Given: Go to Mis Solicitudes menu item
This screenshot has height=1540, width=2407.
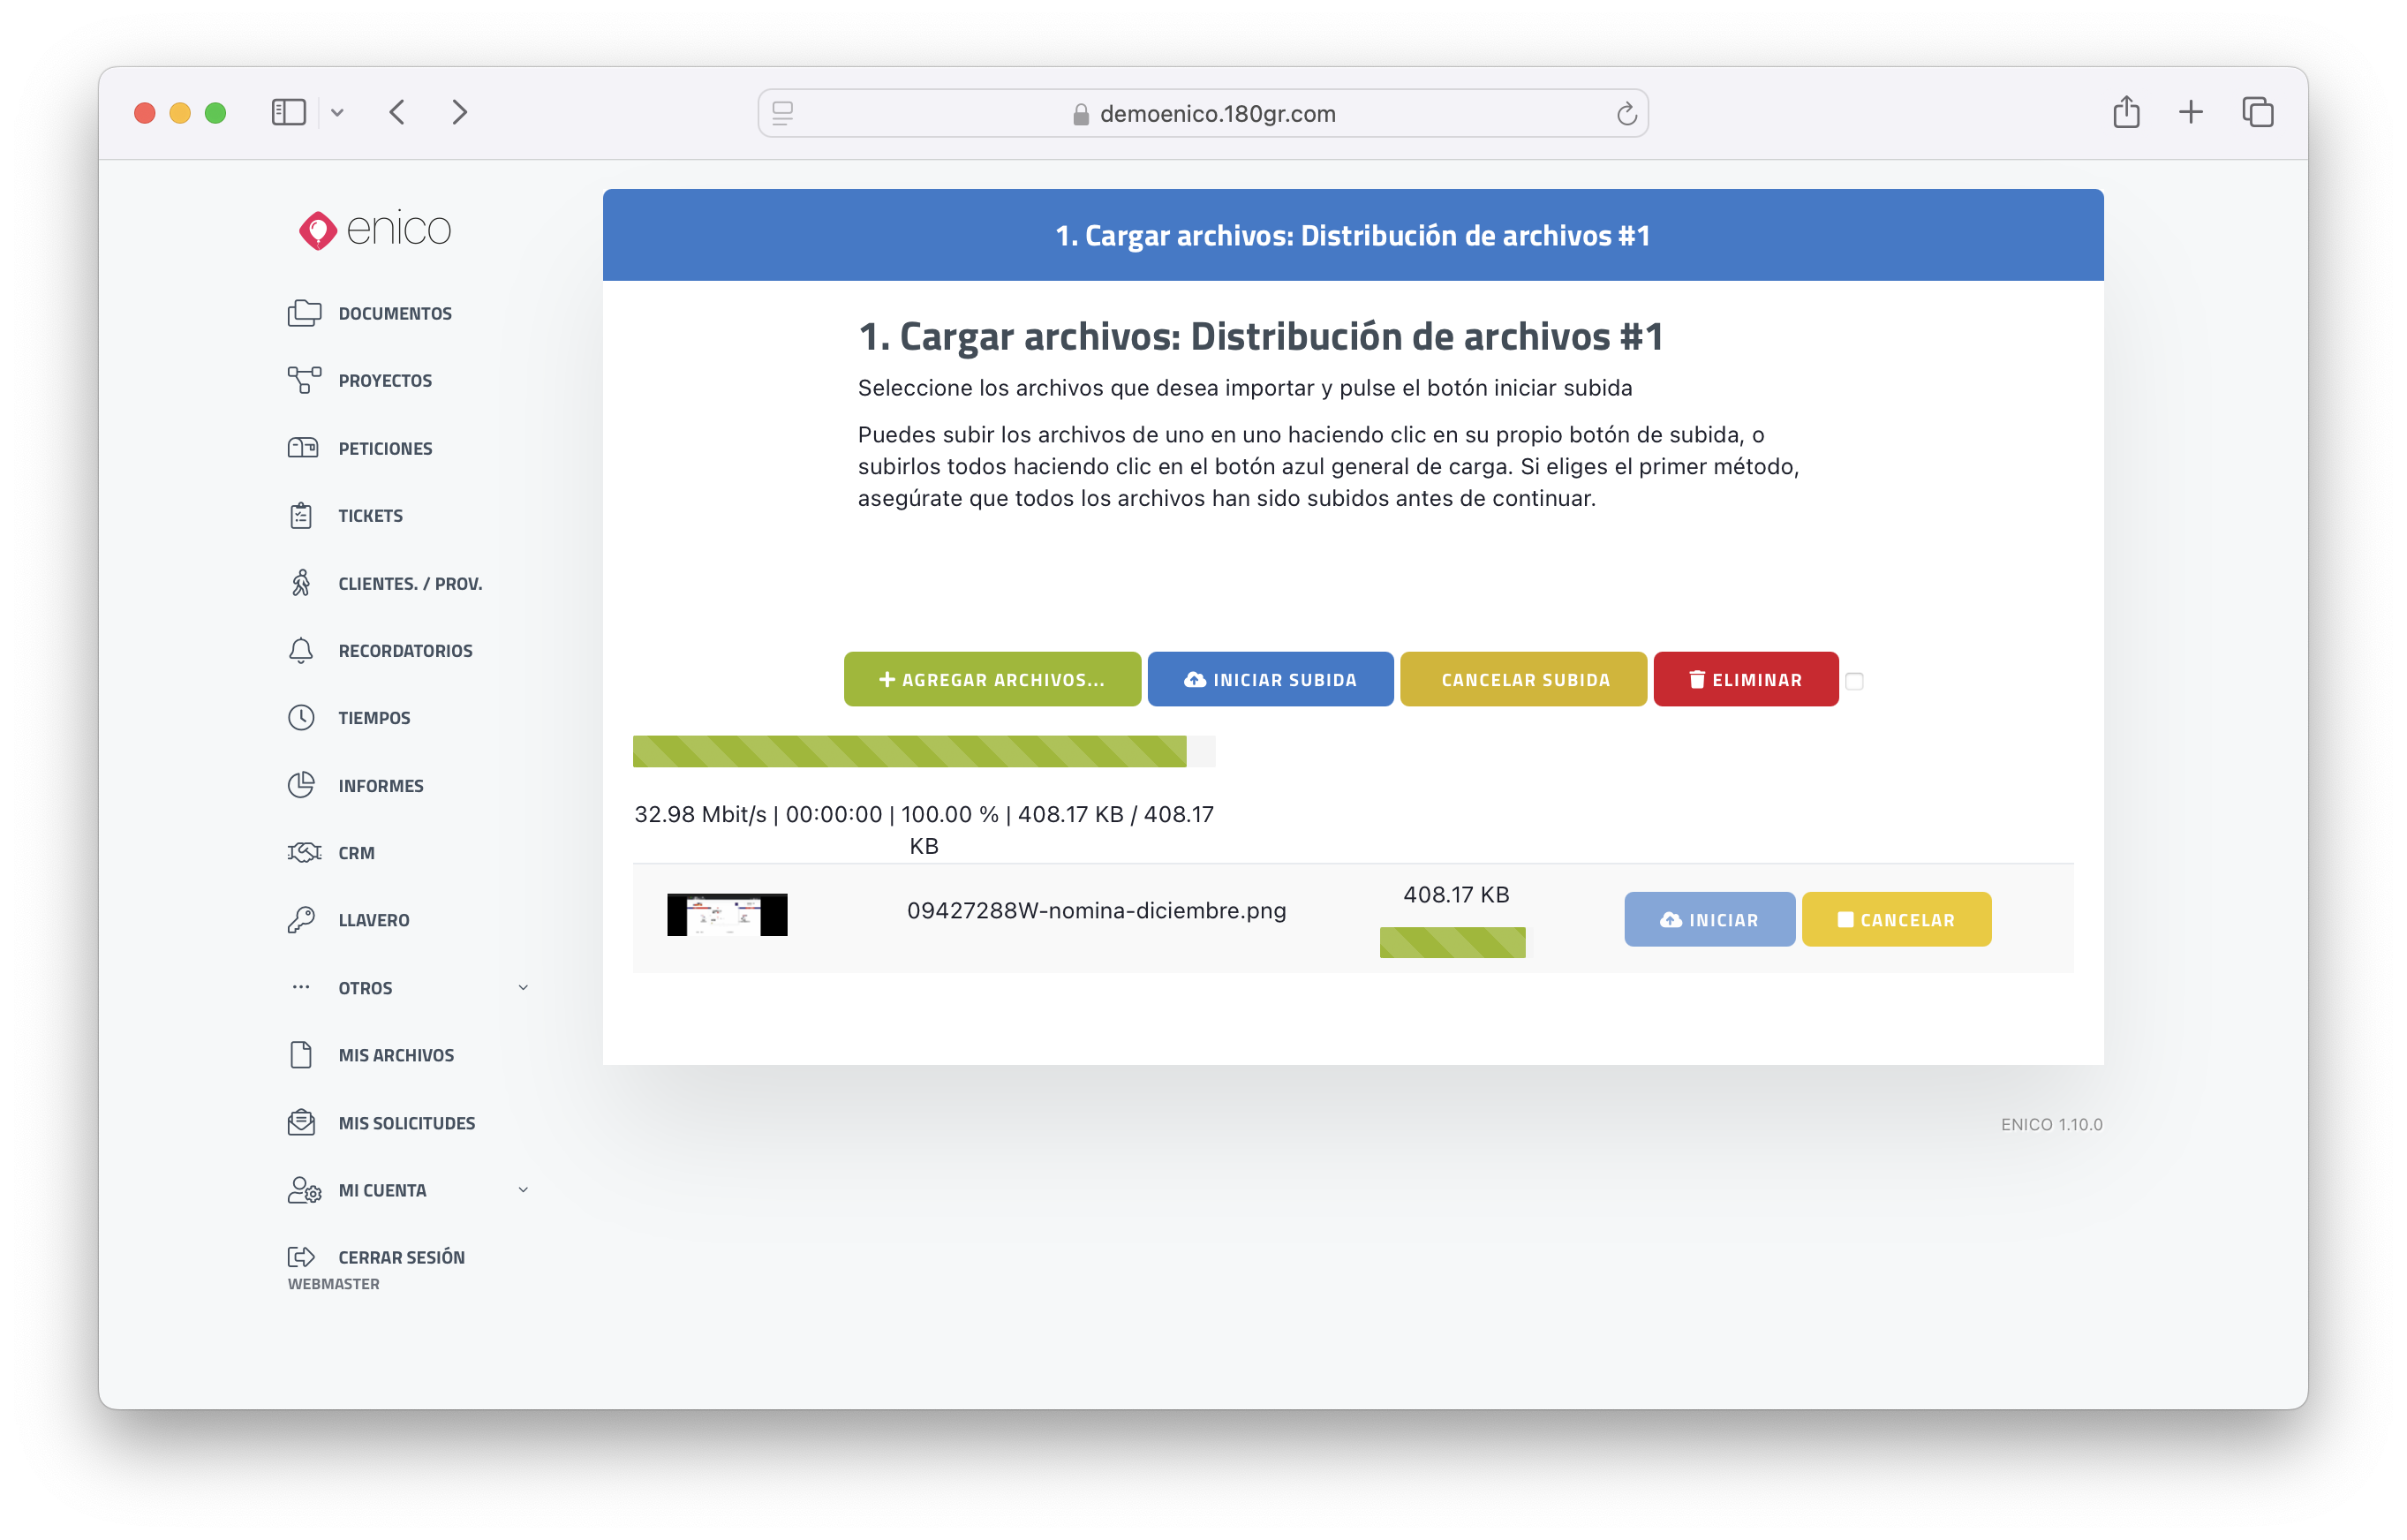Looking at the screenshot, I should click(x=406, y=1123).
